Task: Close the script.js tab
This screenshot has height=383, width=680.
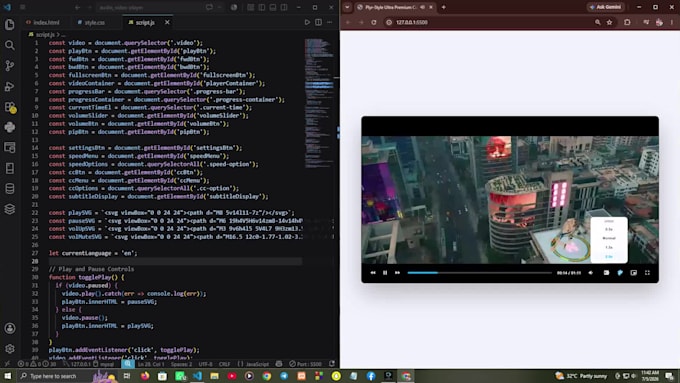Action: [x=167, y=23]
